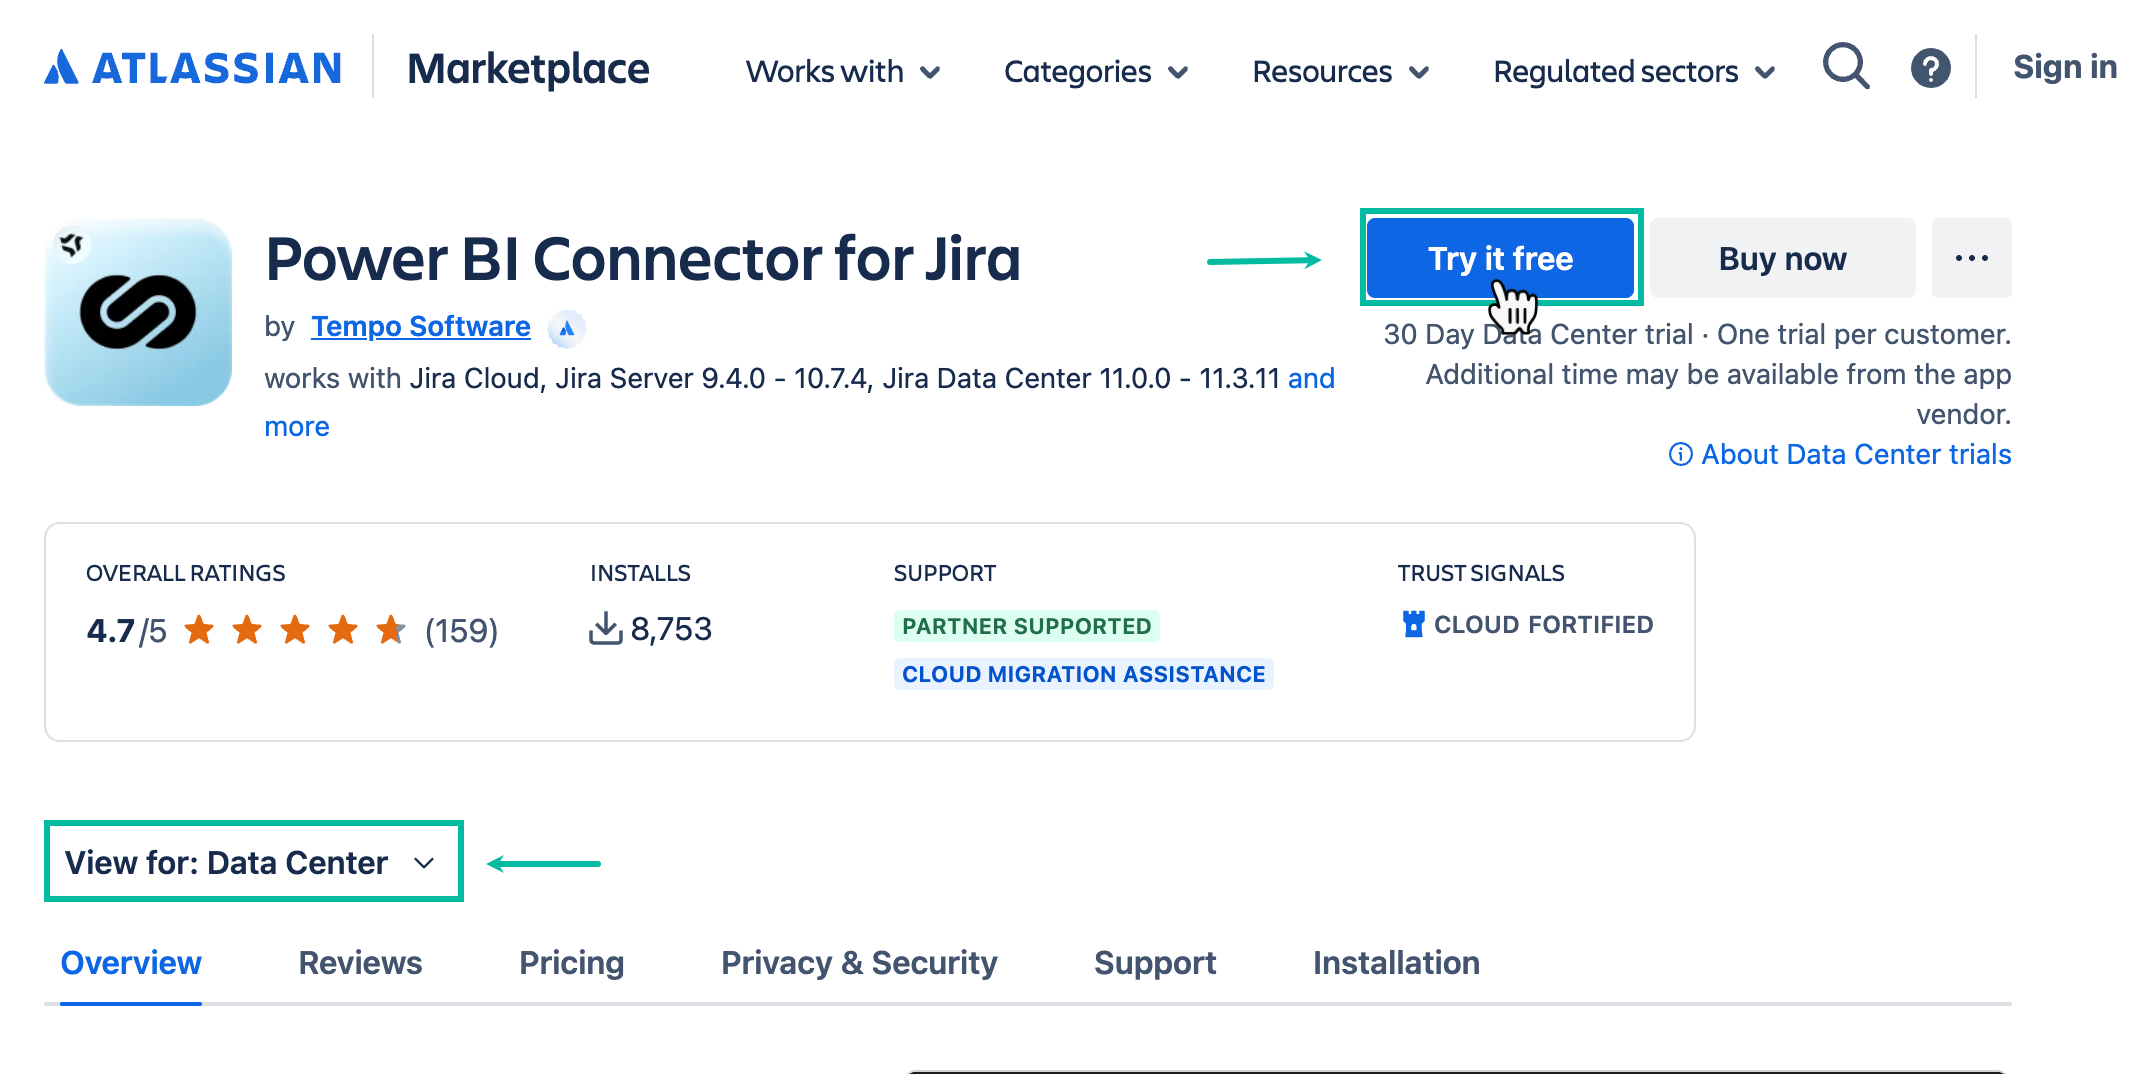Click the Atlassian partner badge beside Tempo Software

566,328
